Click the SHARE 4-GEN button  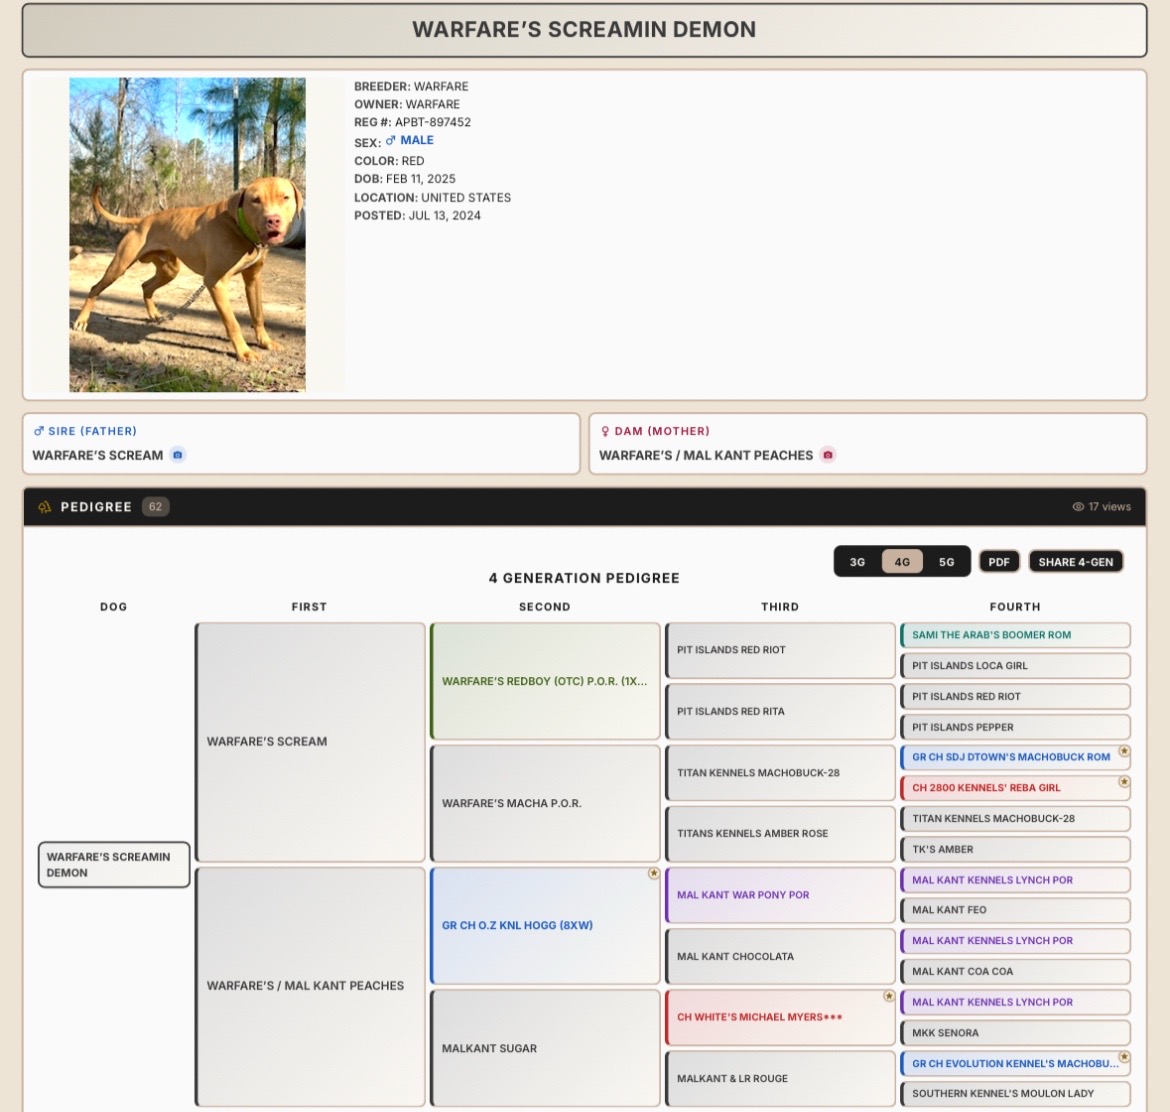(x=1075, y=562)
